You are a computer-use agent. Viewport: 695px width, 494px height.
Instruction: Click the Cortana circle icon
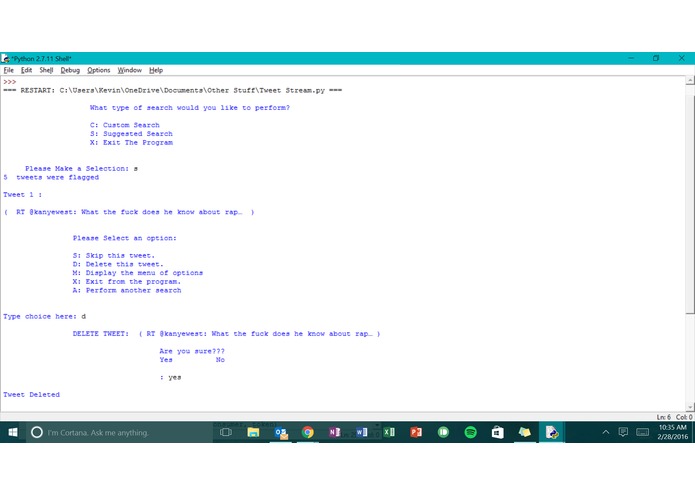(x=37, y=432)
